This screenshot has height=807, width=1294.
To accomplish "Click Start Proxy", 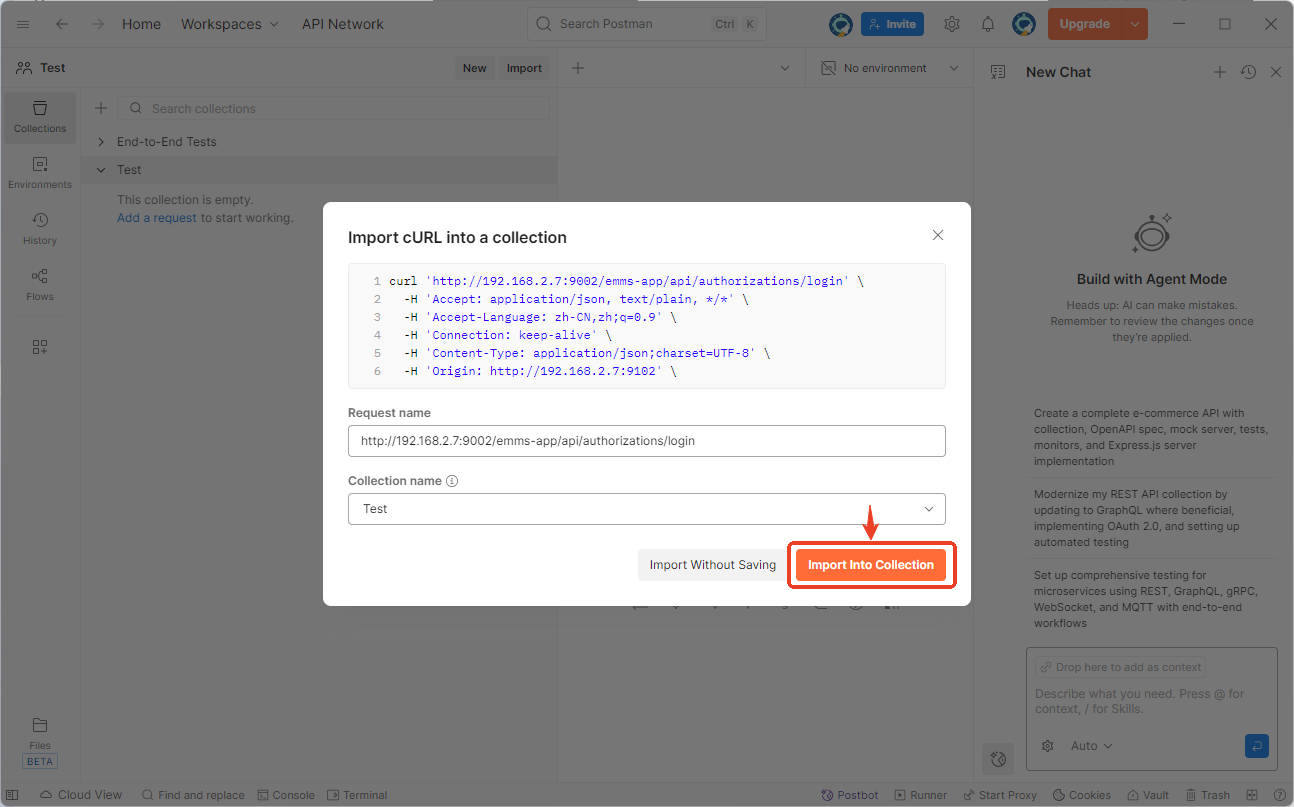I will pos(999,795).
